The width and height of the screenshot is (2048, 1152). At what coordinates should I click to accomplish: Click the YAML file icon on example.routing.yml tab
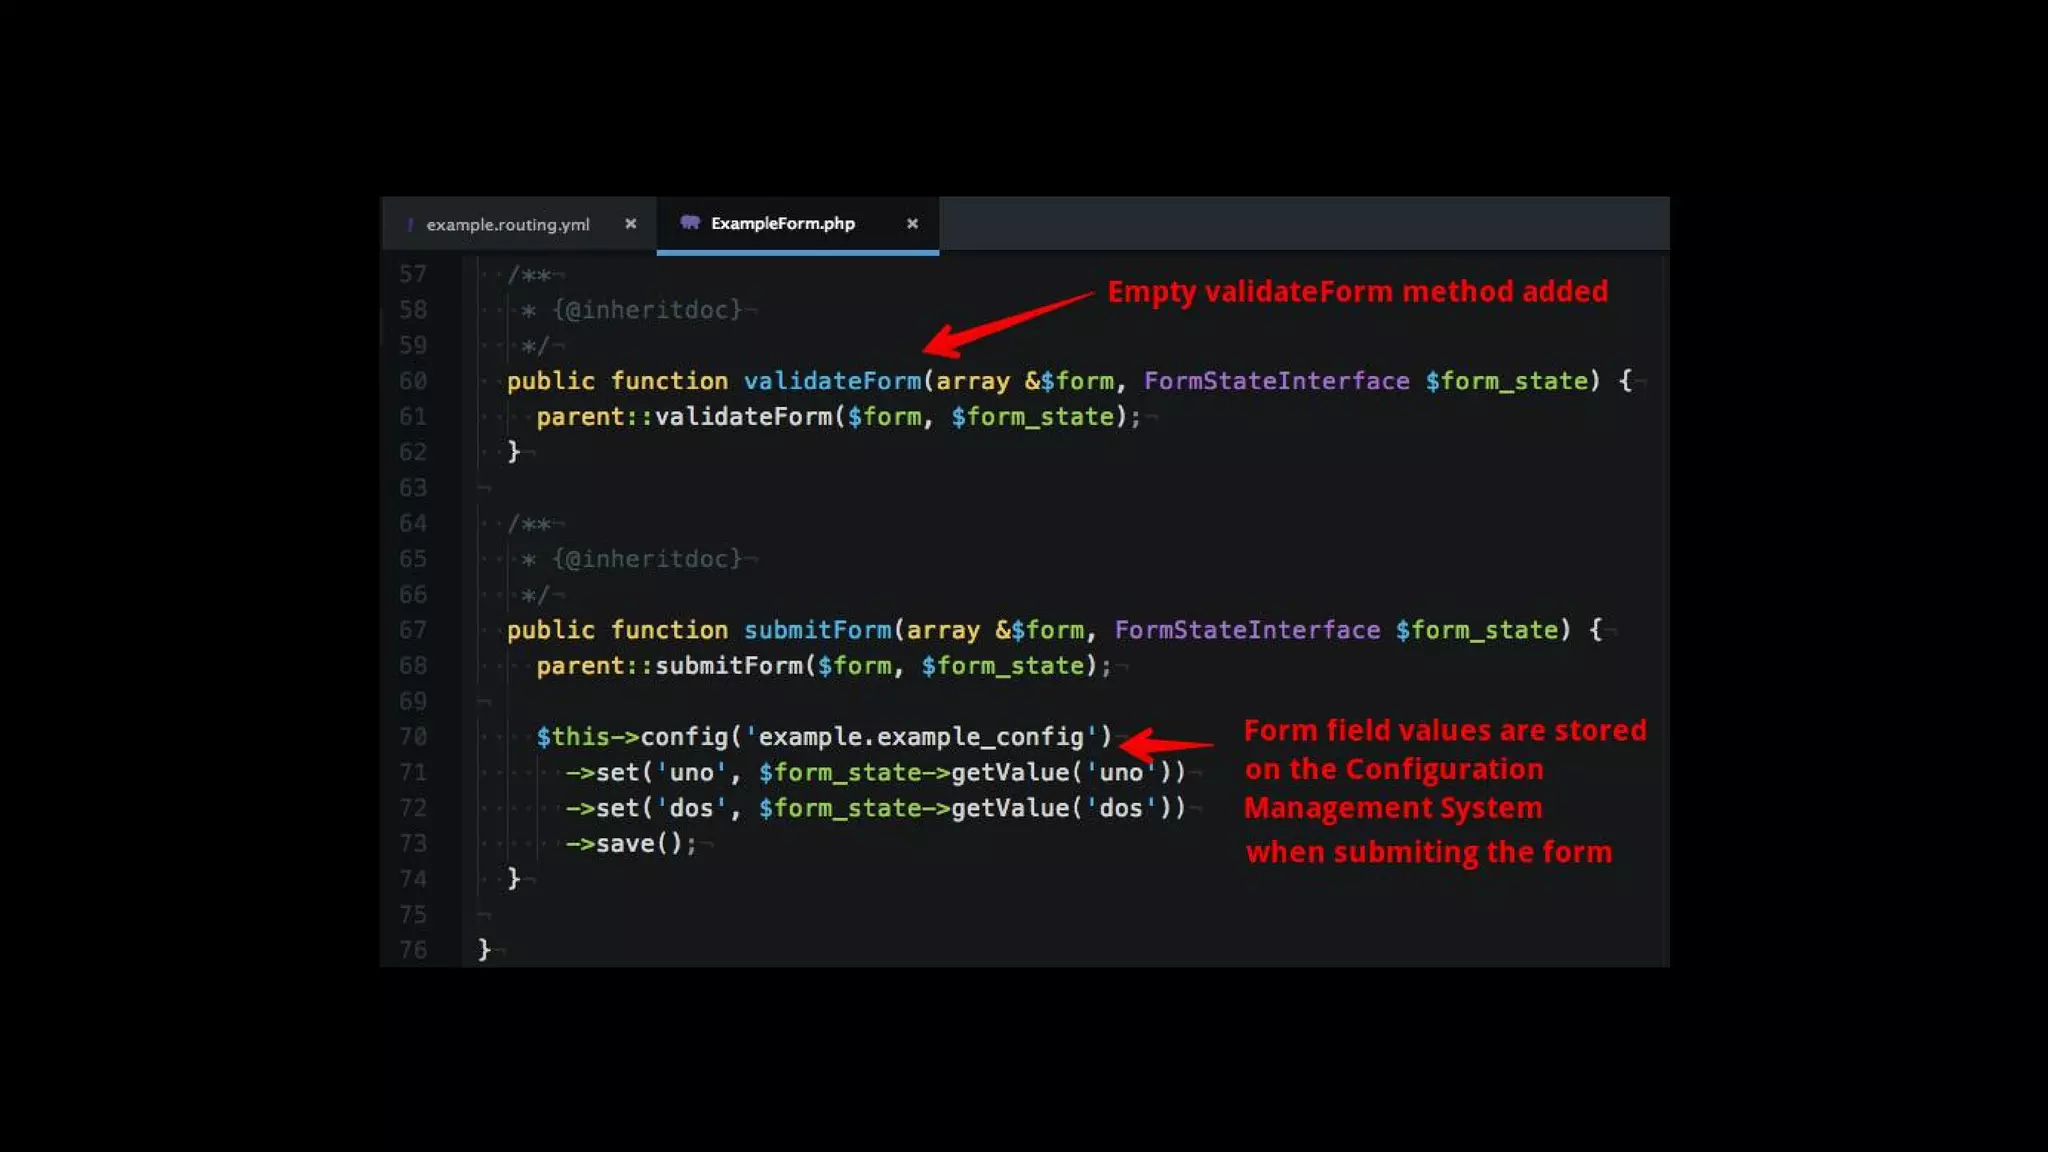point(410,224)
